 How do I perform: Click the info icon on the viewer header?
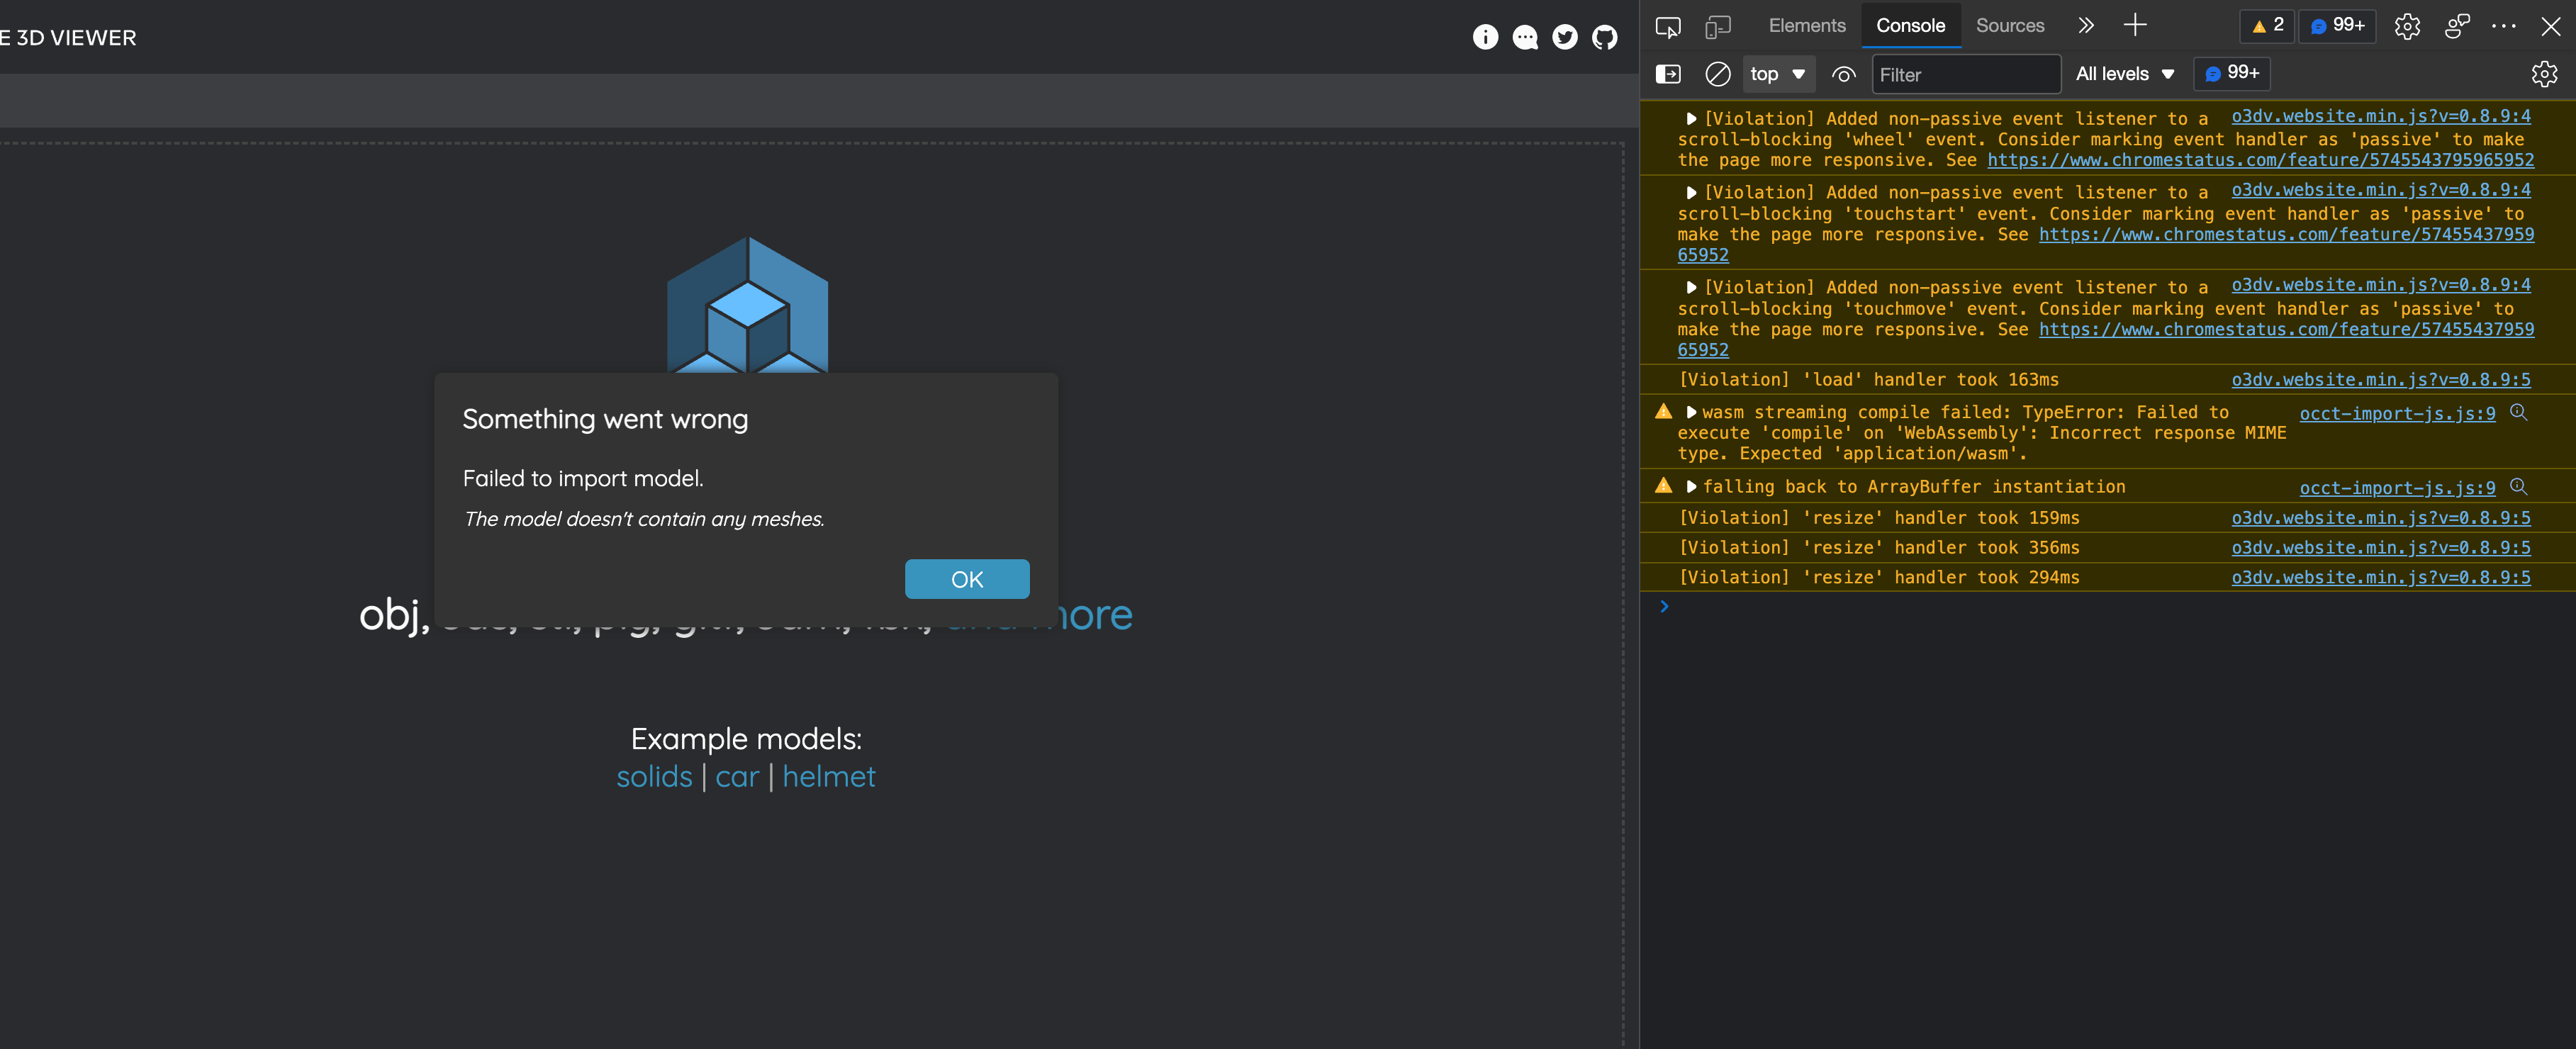coord(1486,37)
